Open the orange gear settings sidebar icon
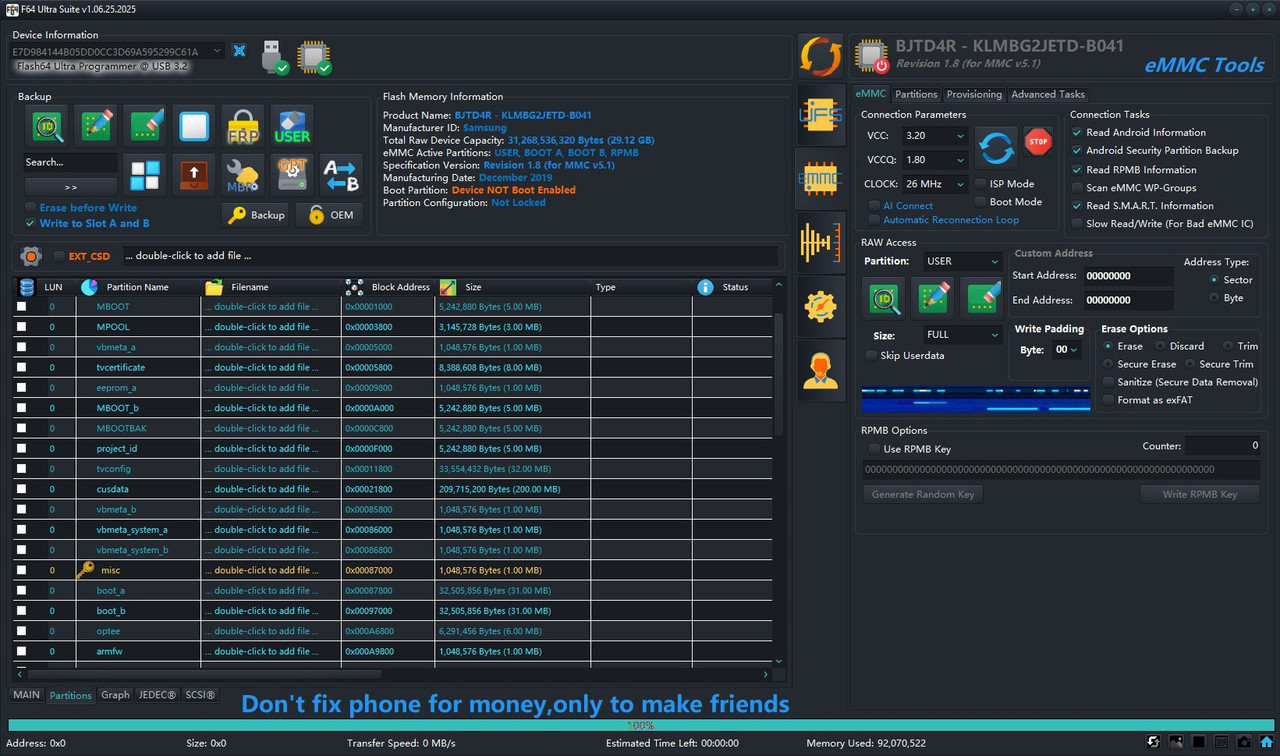This screenshot has height=756, width=1280. [x=821, y=306]
